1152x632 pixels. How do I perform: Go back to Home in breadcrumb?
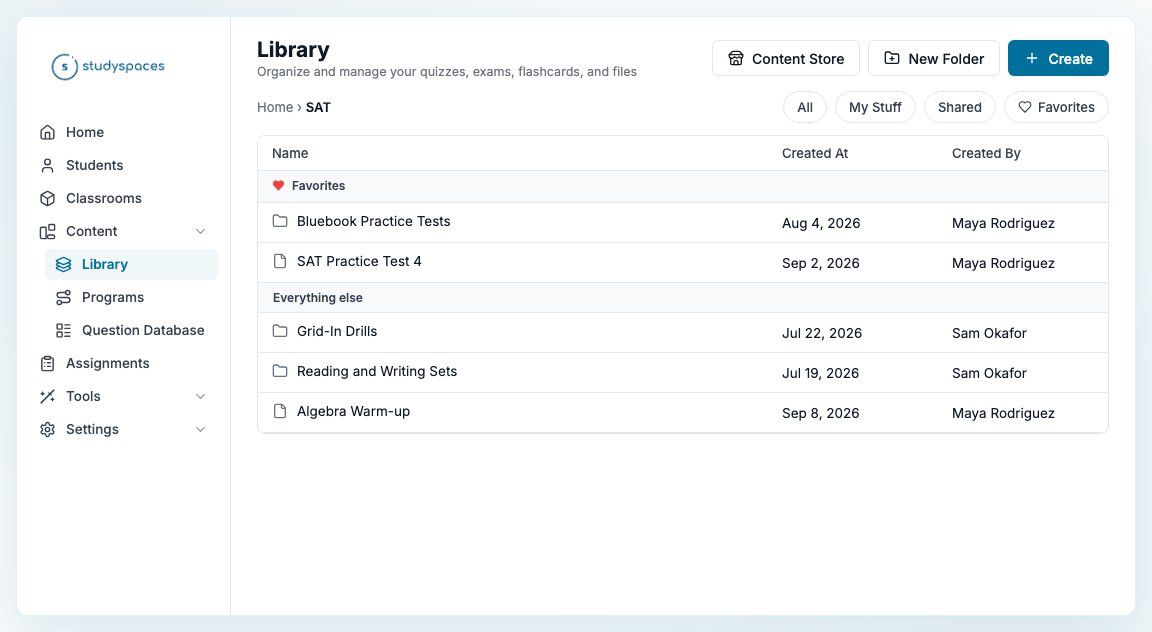click(x=275, y=107)
